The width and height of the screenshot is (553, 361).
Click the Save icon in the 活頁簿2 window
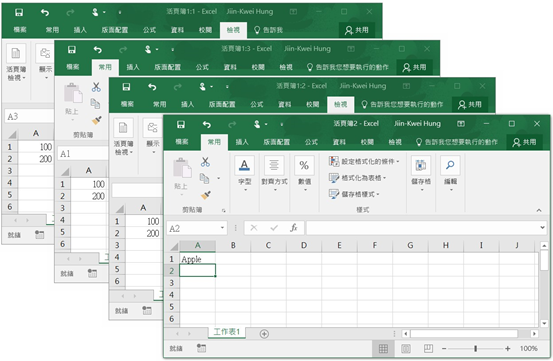click(x=181, y=124)
